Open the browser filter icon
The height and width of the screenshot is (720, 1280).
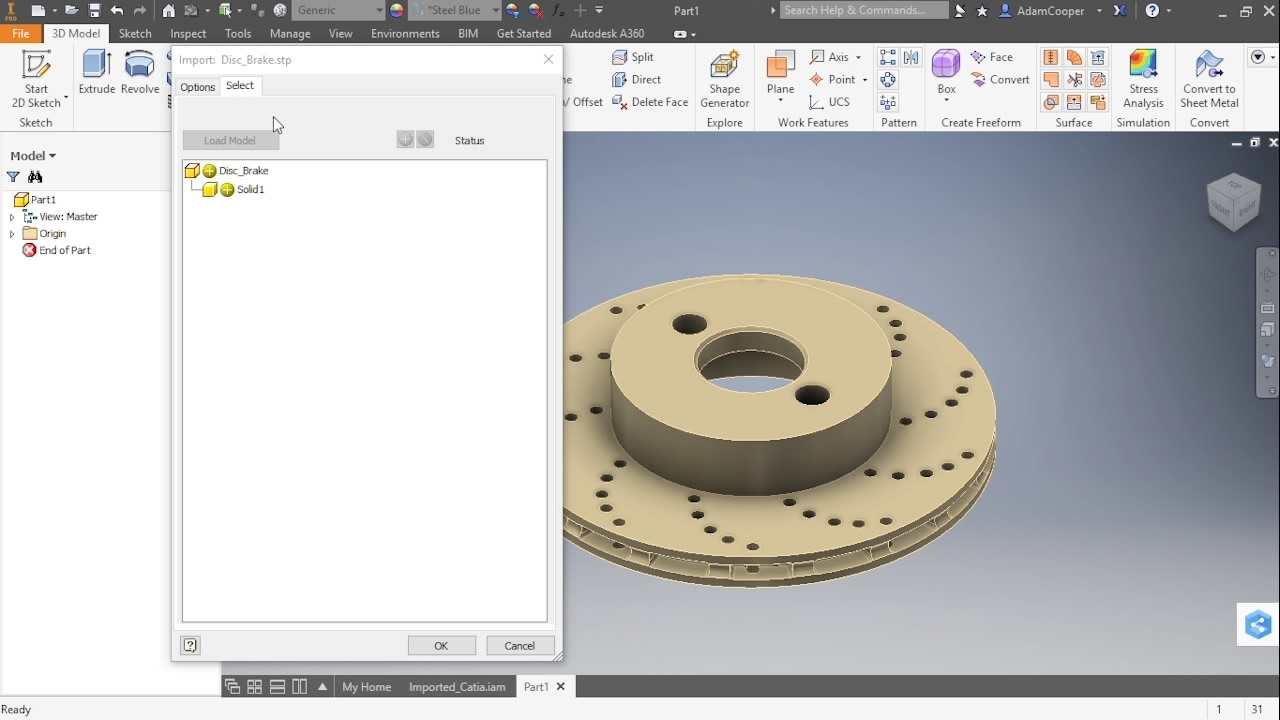point(13,177)
